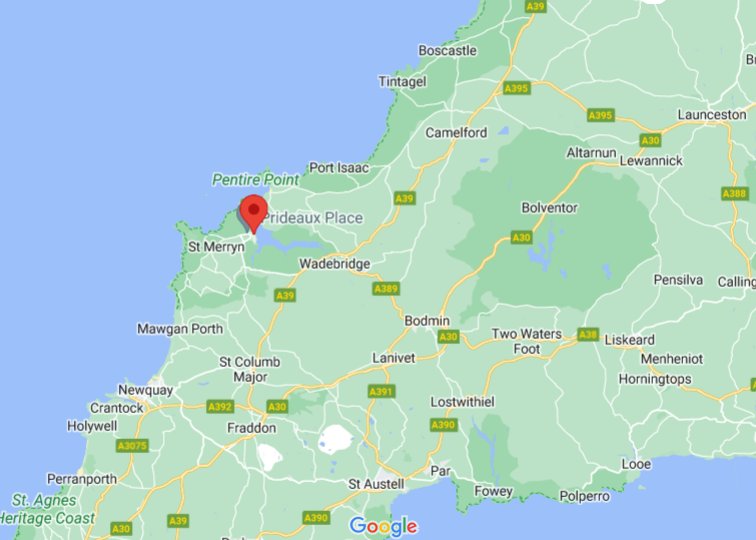Image resolution: width=756 pixels, height=540 pixels.
Task: Click the Port Isaac label
Action: point(339,168)
